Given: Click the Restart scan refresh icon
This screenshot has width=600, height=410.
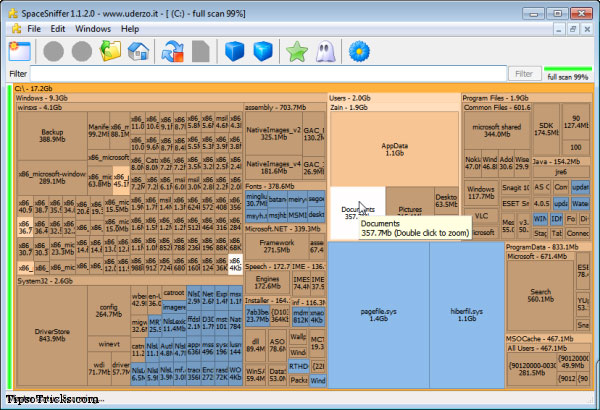Looking at the screenshot, I should coord(172,51).
